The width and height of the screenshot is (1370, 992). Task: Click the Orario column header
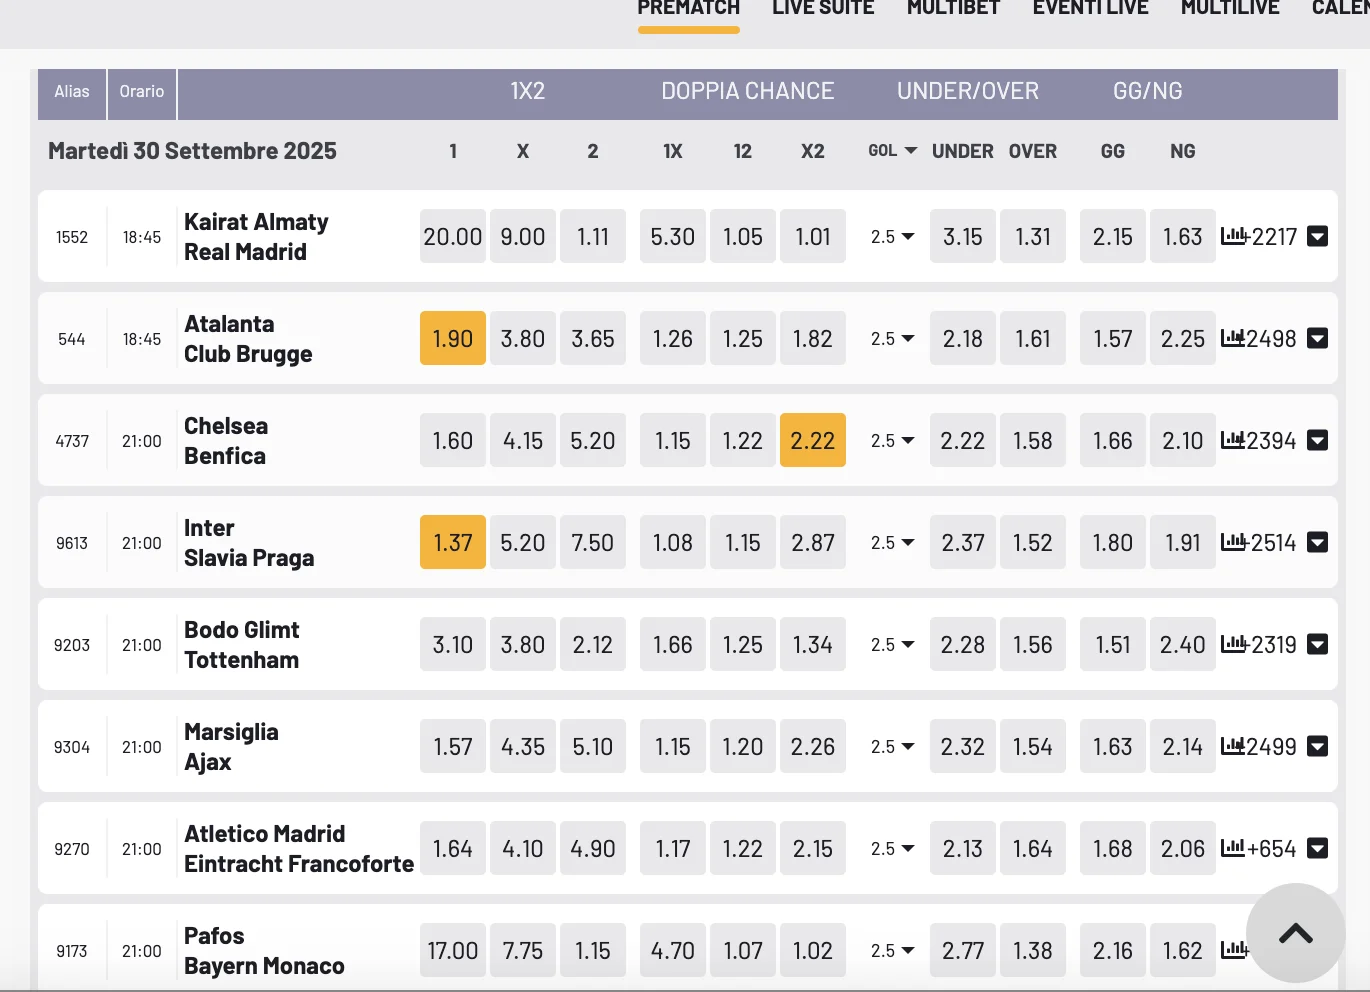(x=142, y=92)
